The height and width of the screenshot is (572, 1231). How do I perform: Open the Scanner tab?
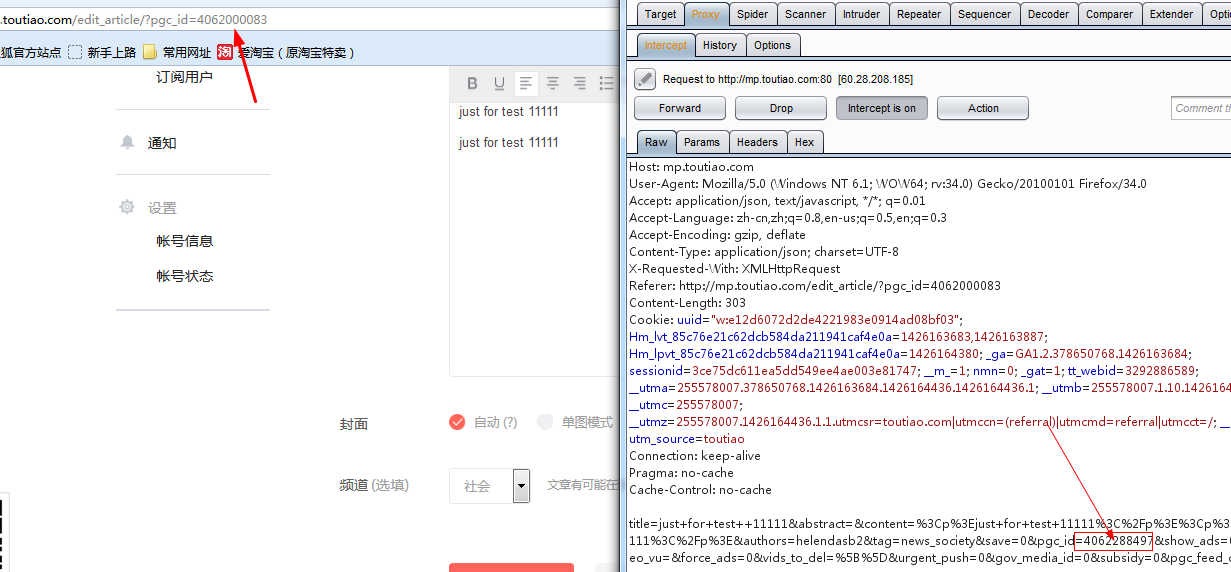806,14
